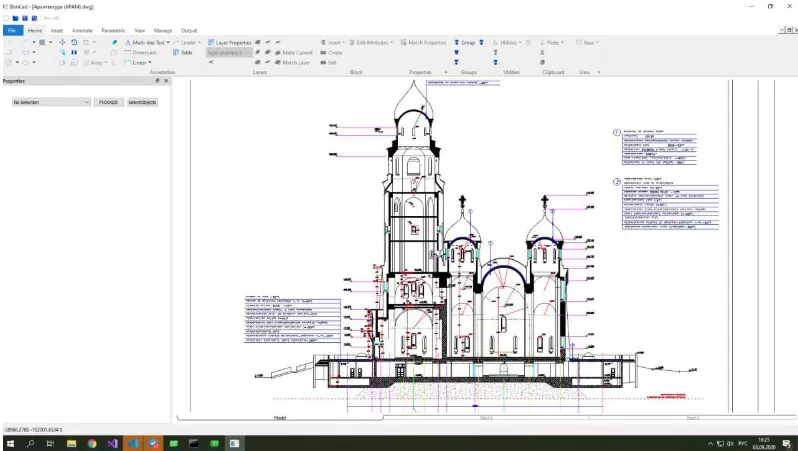Open Visual Studio from the taskbar
This screenshot has height=451, width=798.
click(112, 443)
